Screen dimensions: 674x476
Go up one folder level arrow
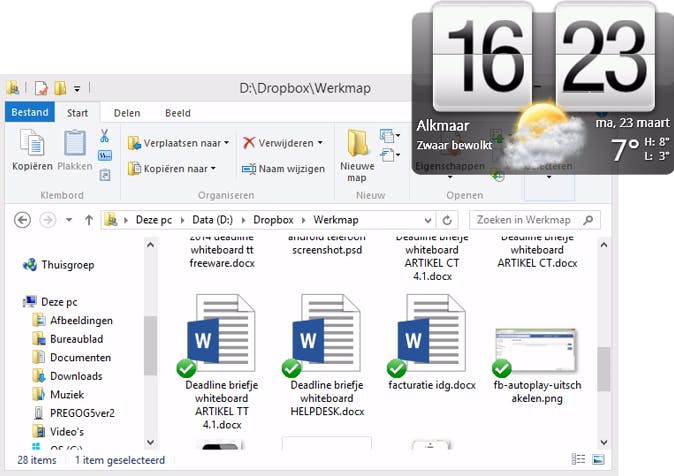89,220
